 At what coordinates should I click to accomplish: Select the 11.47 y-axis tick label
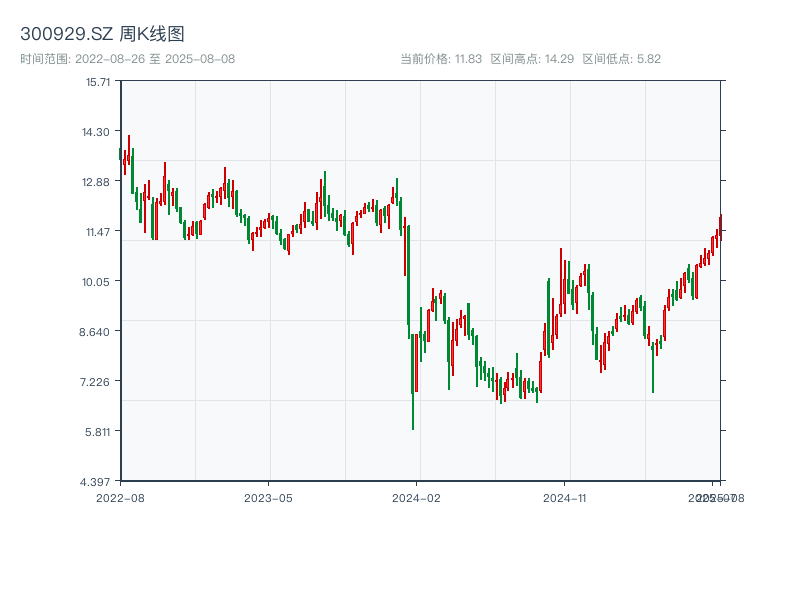pyautogui.click(x=98, y=231)
